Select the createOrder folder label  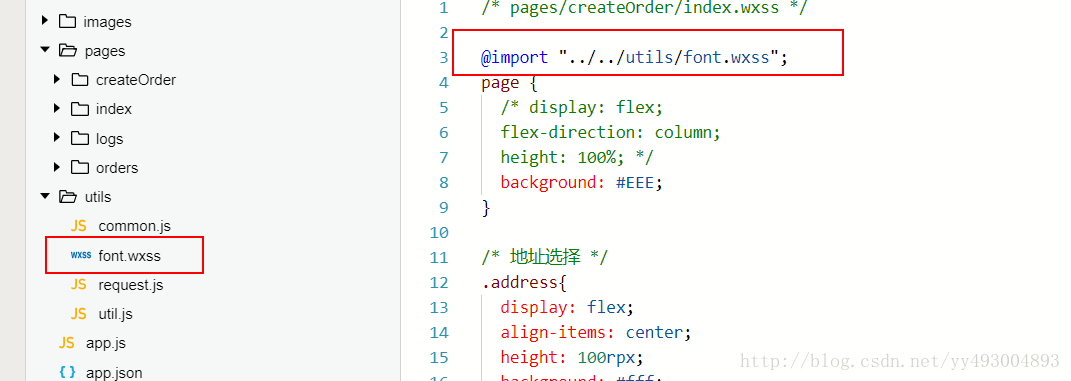click(136, 80)
